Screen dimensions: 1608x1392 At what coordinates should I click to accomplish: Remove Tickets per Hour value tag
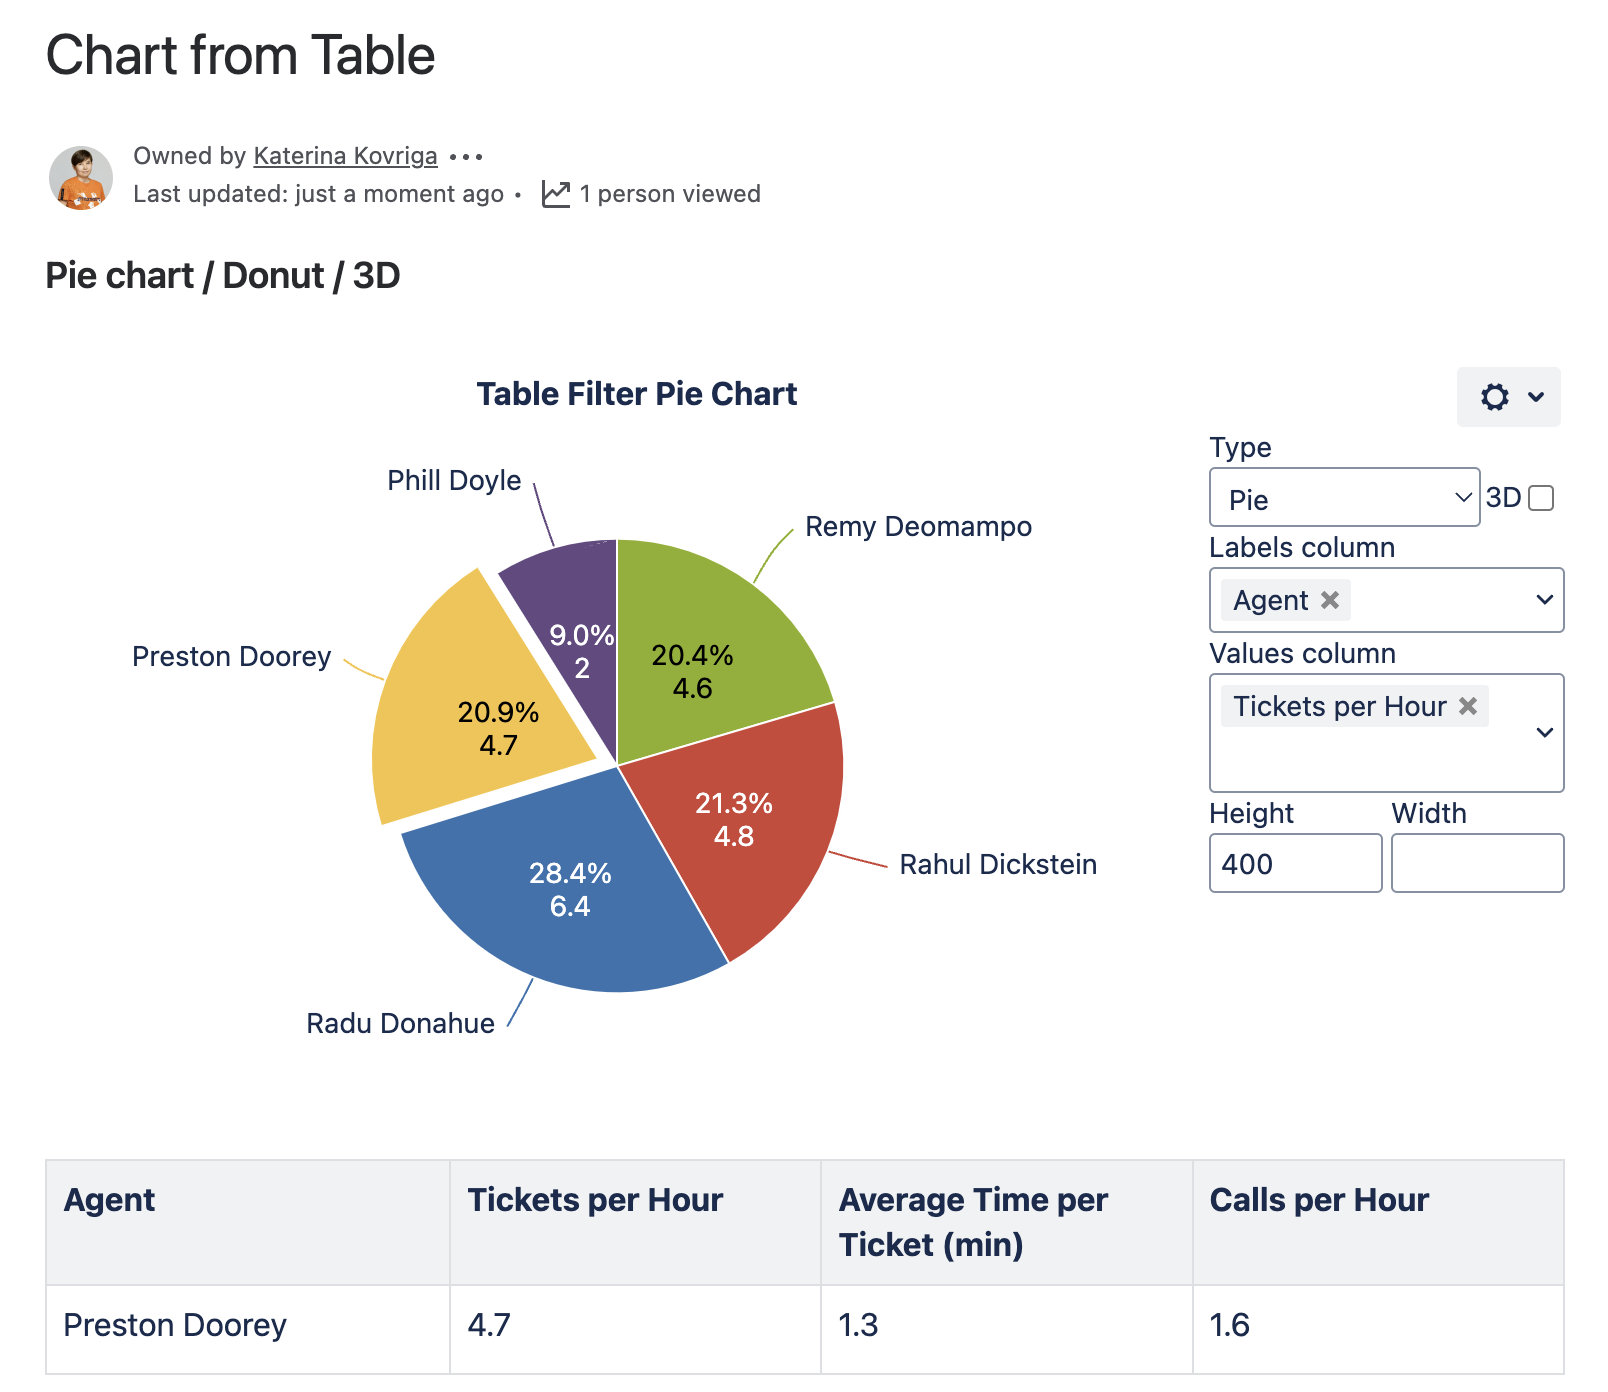pyautogui.click(x=1468, y=706)
